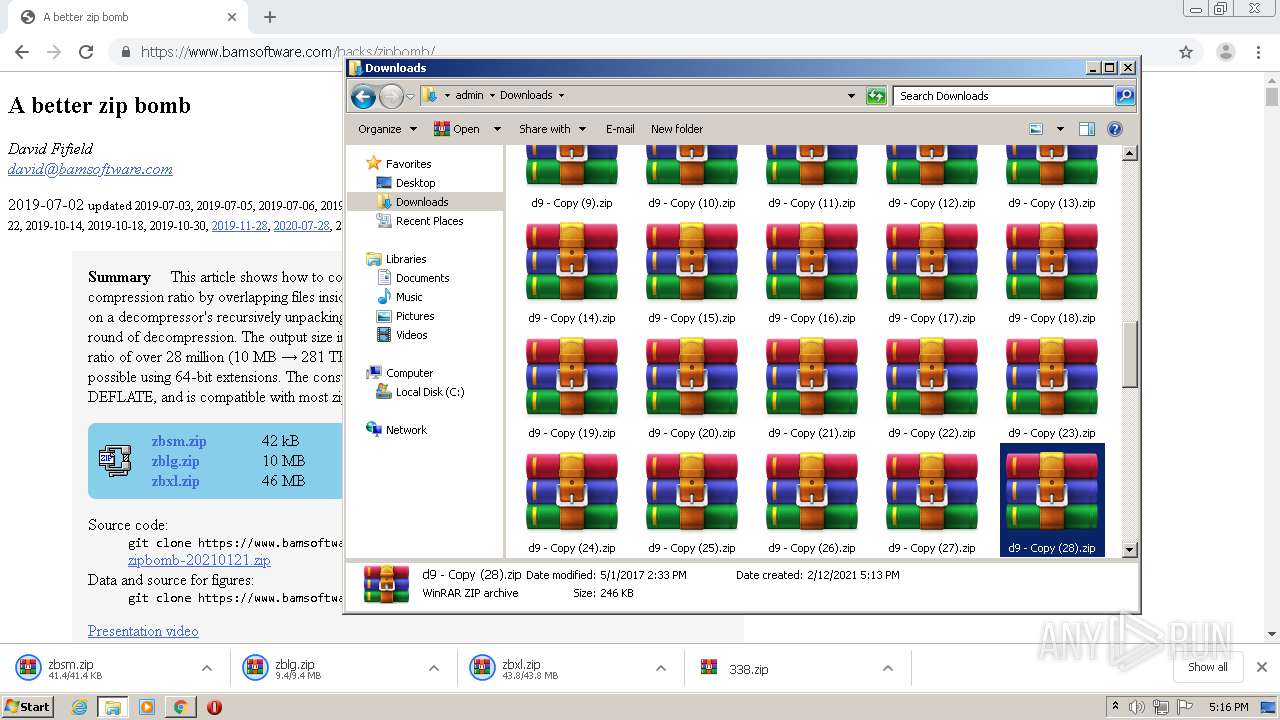The image size is (1280, 720).
Task: Select d9 - Copy (14).zip archive icon
Action: (572, 262)
